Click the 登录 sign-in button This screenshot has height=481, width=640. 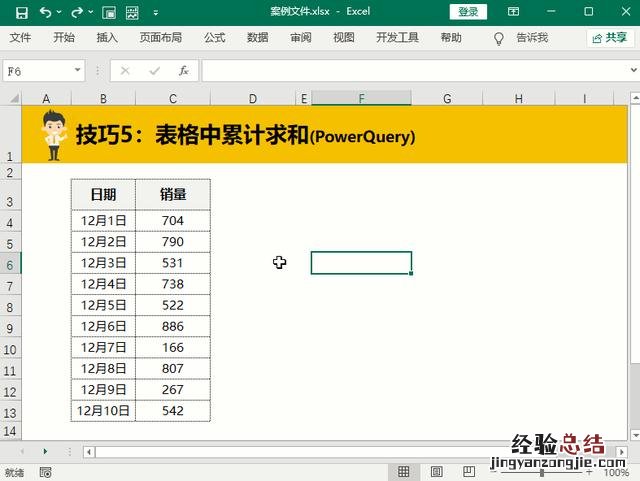(x=468, y=12)
